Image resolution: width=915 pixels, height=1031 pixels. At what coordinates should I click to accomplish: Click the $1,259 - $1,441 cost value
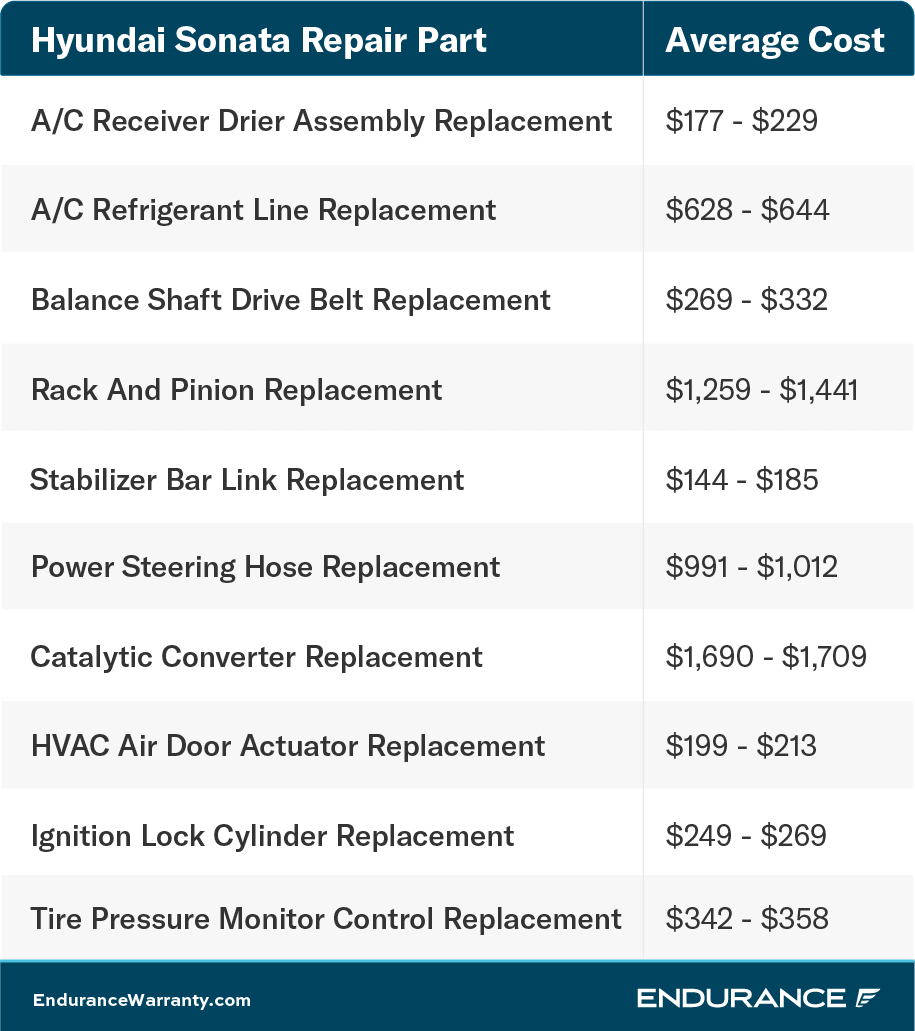762,389
